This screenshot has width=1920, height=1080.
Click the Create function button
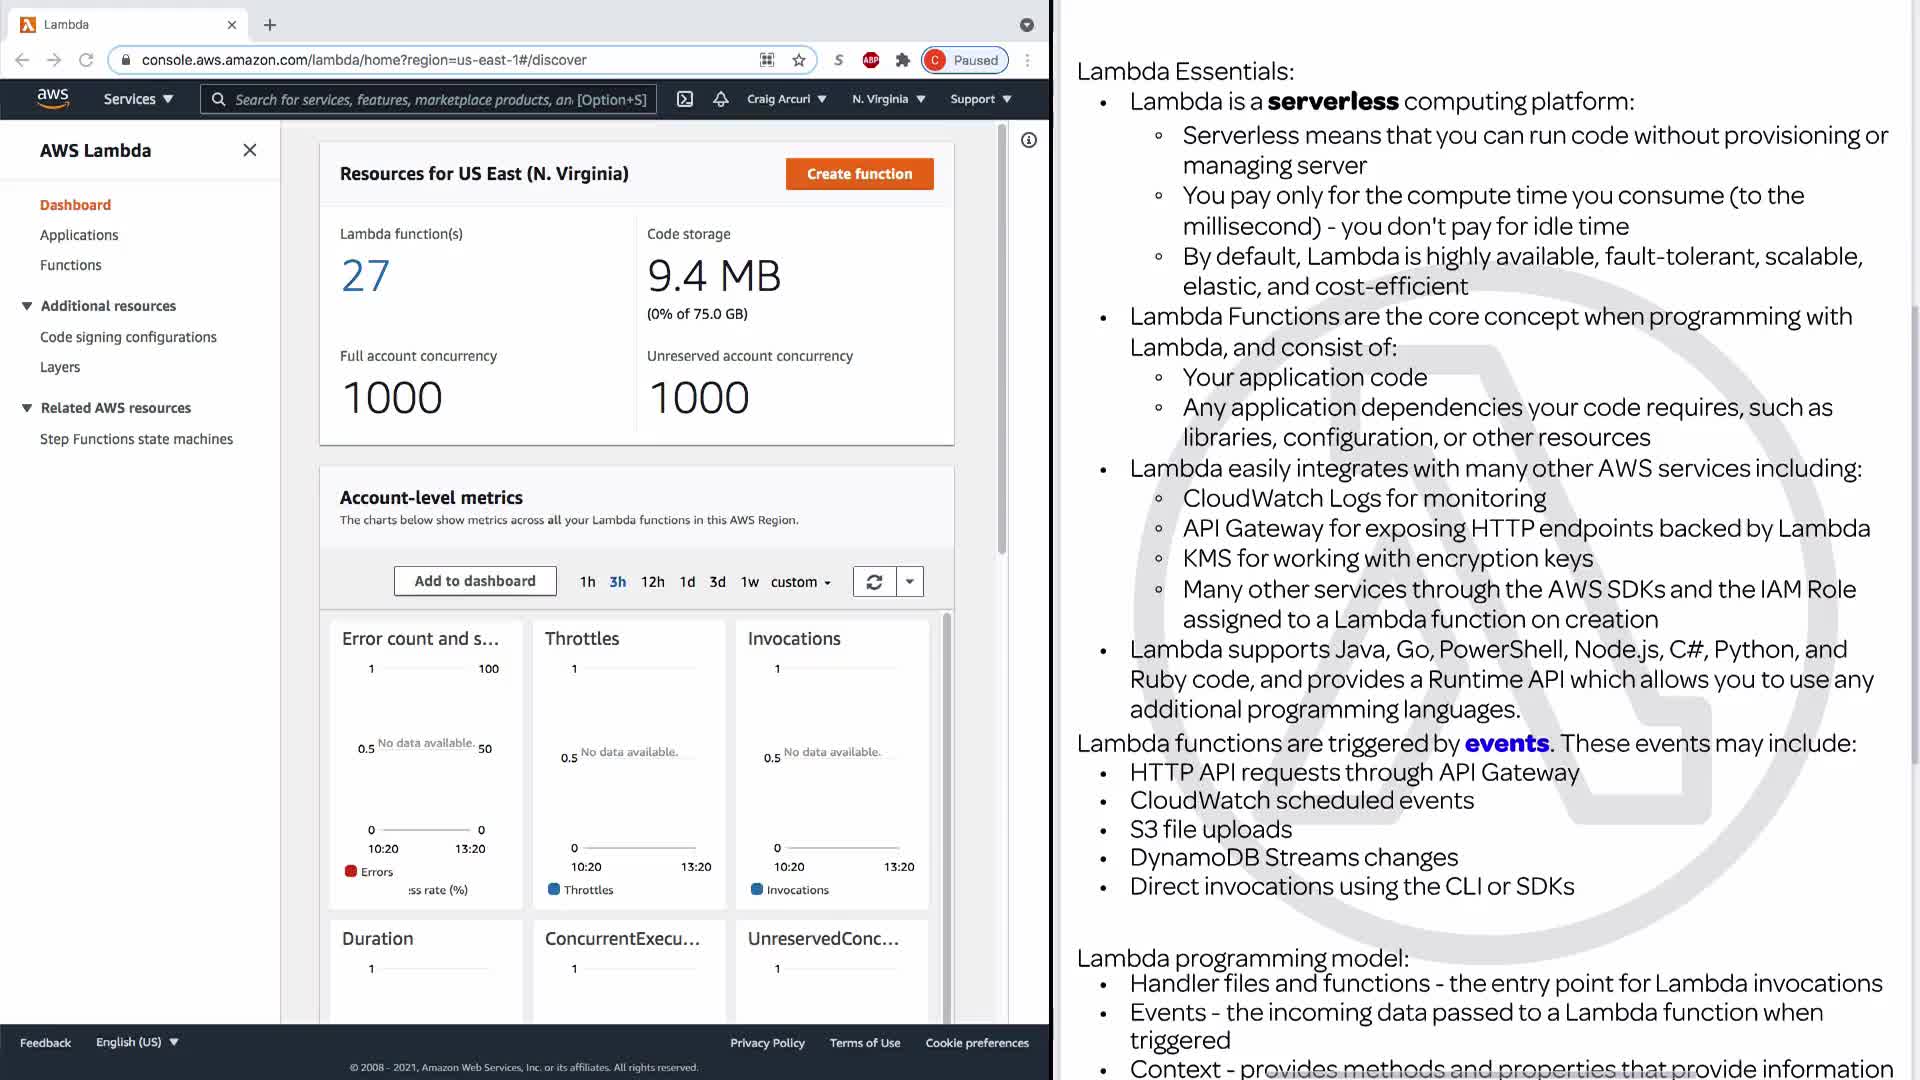point(859,174)
